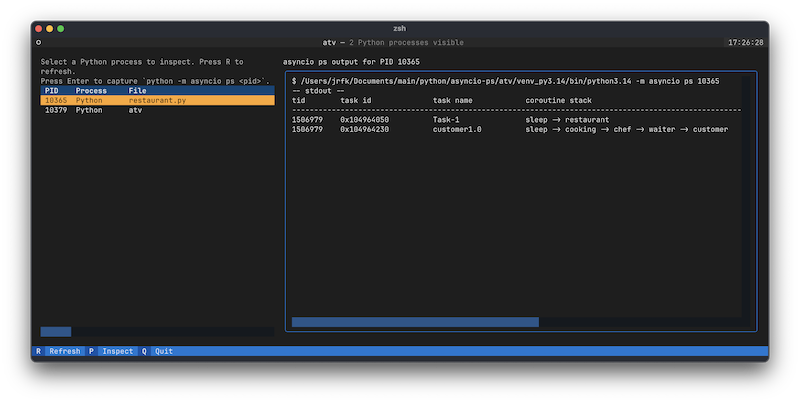Click the PID column header
The height and width of the screenshot is (403, 800).
52,90
